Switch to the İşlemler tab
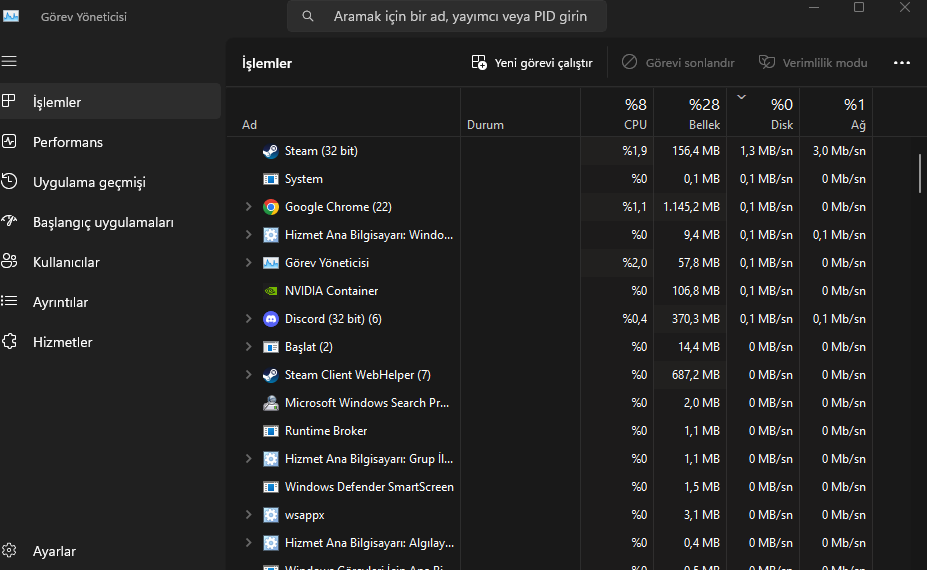The image size is (927, 570). tap(111, 102)
